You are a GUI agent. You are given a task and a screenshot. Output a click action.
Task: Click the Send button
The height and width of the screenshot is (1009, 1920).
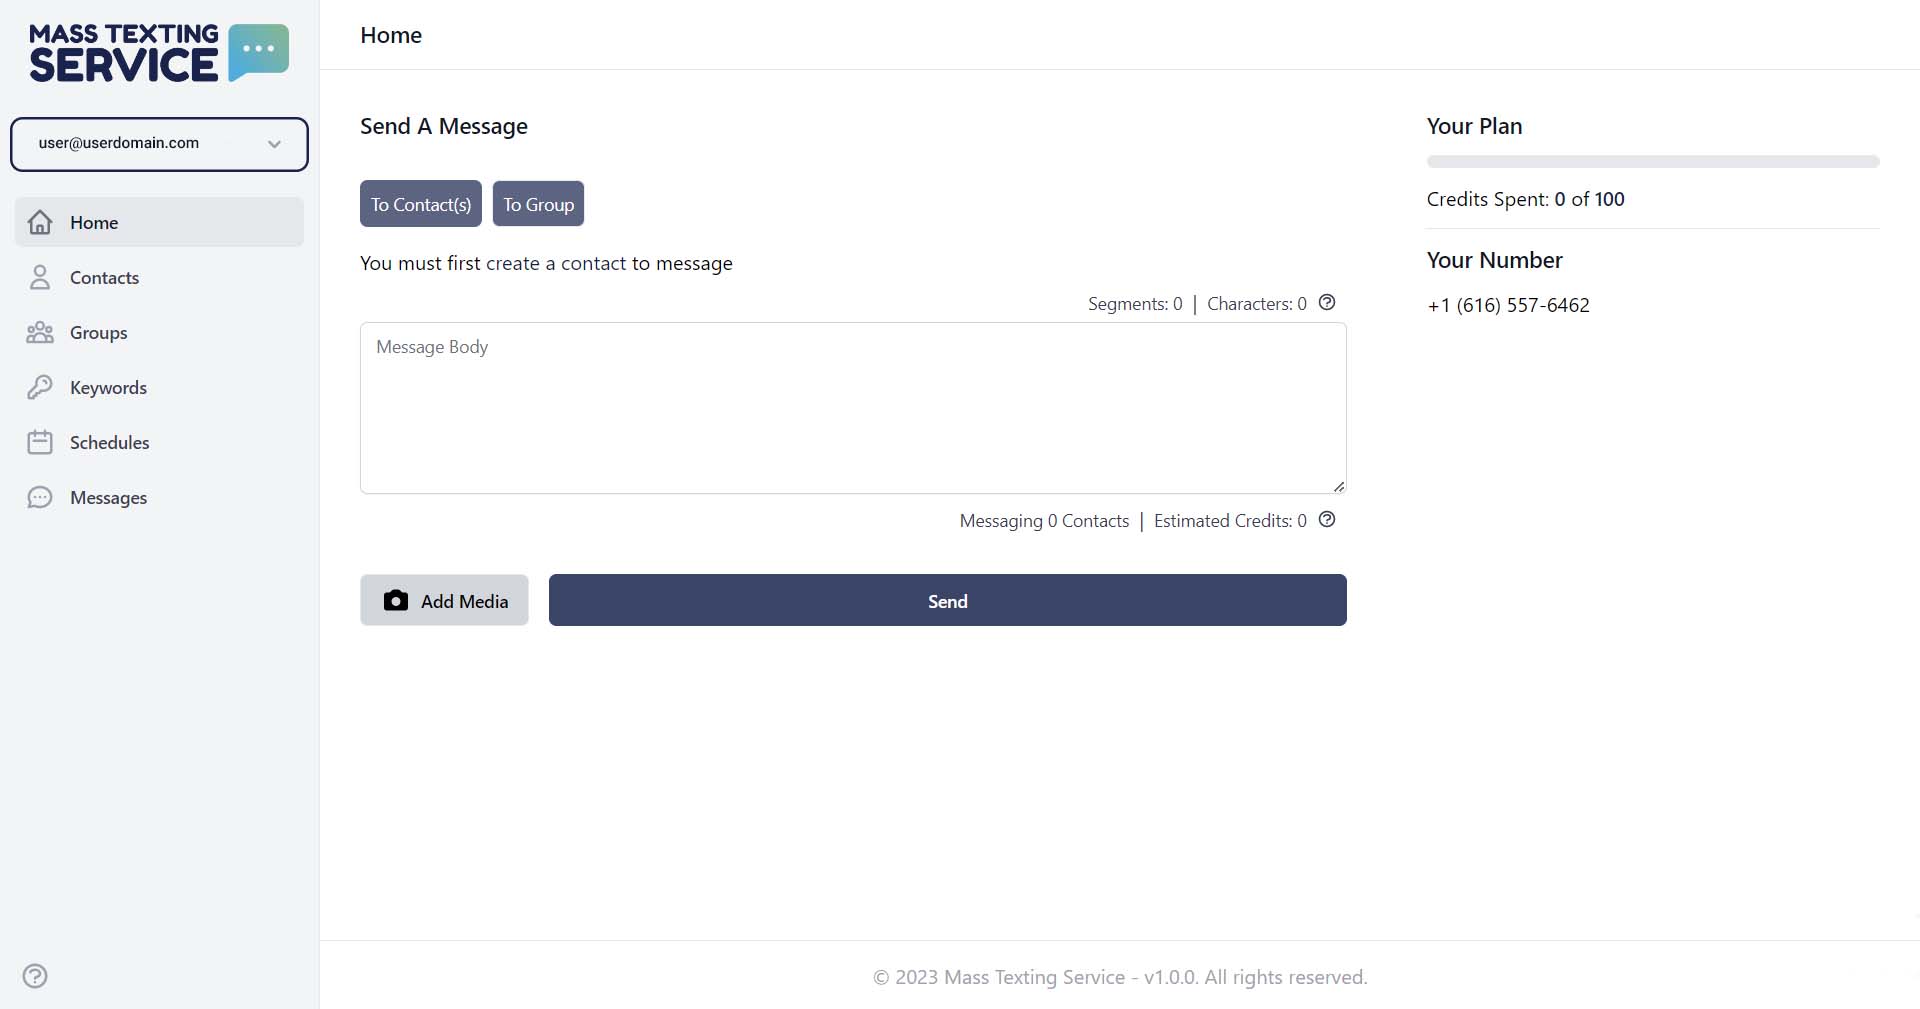click(x=948, y=600)
